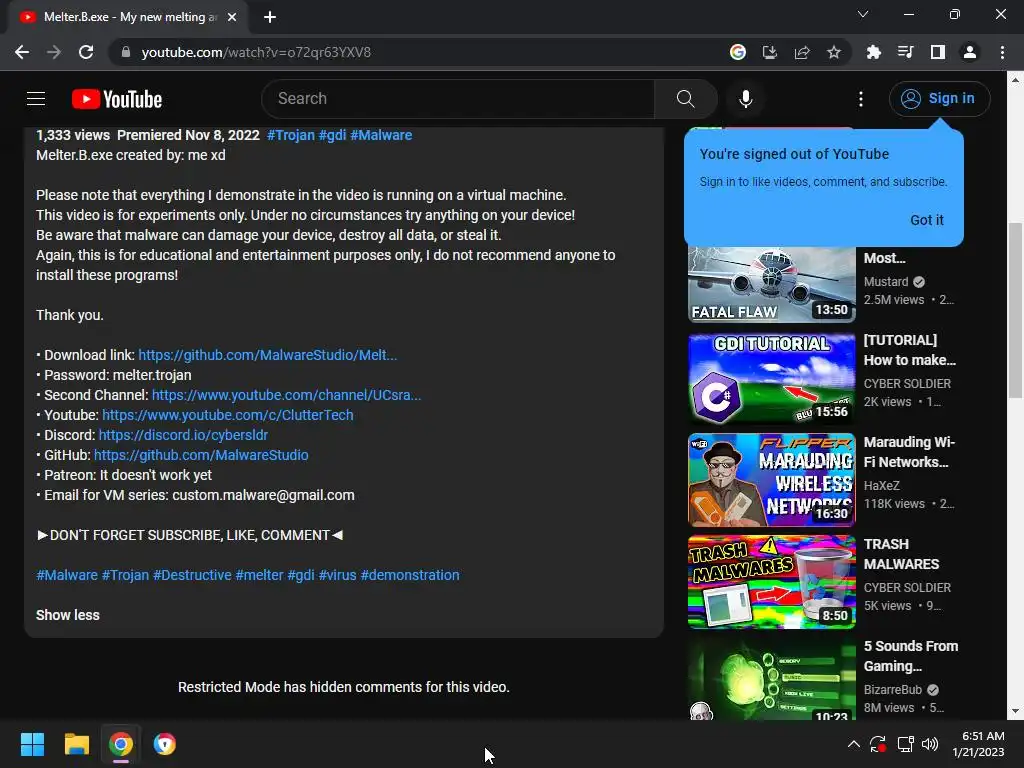
Task: Open the Windows Start menu
Action: [x=32, y=744]
